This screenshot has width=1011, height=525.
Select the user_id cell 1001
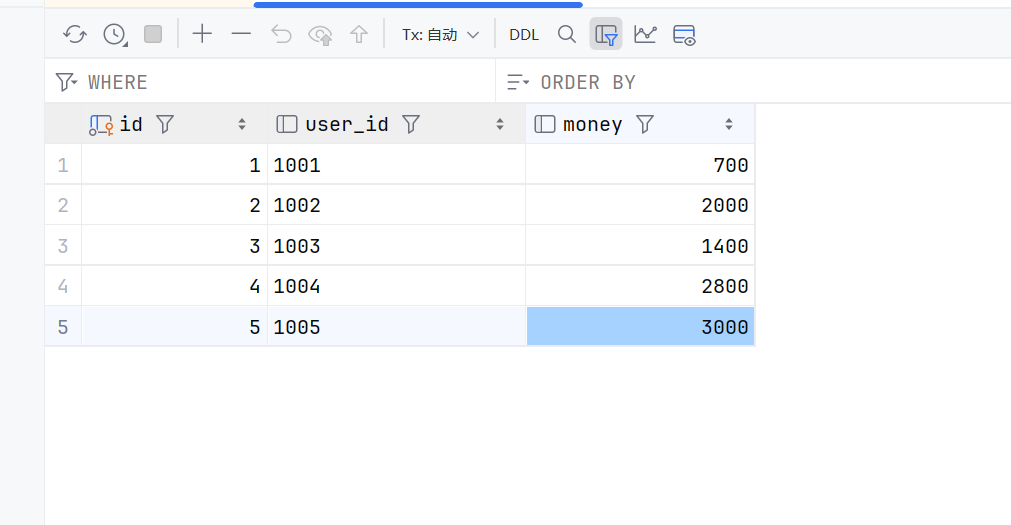397,164
